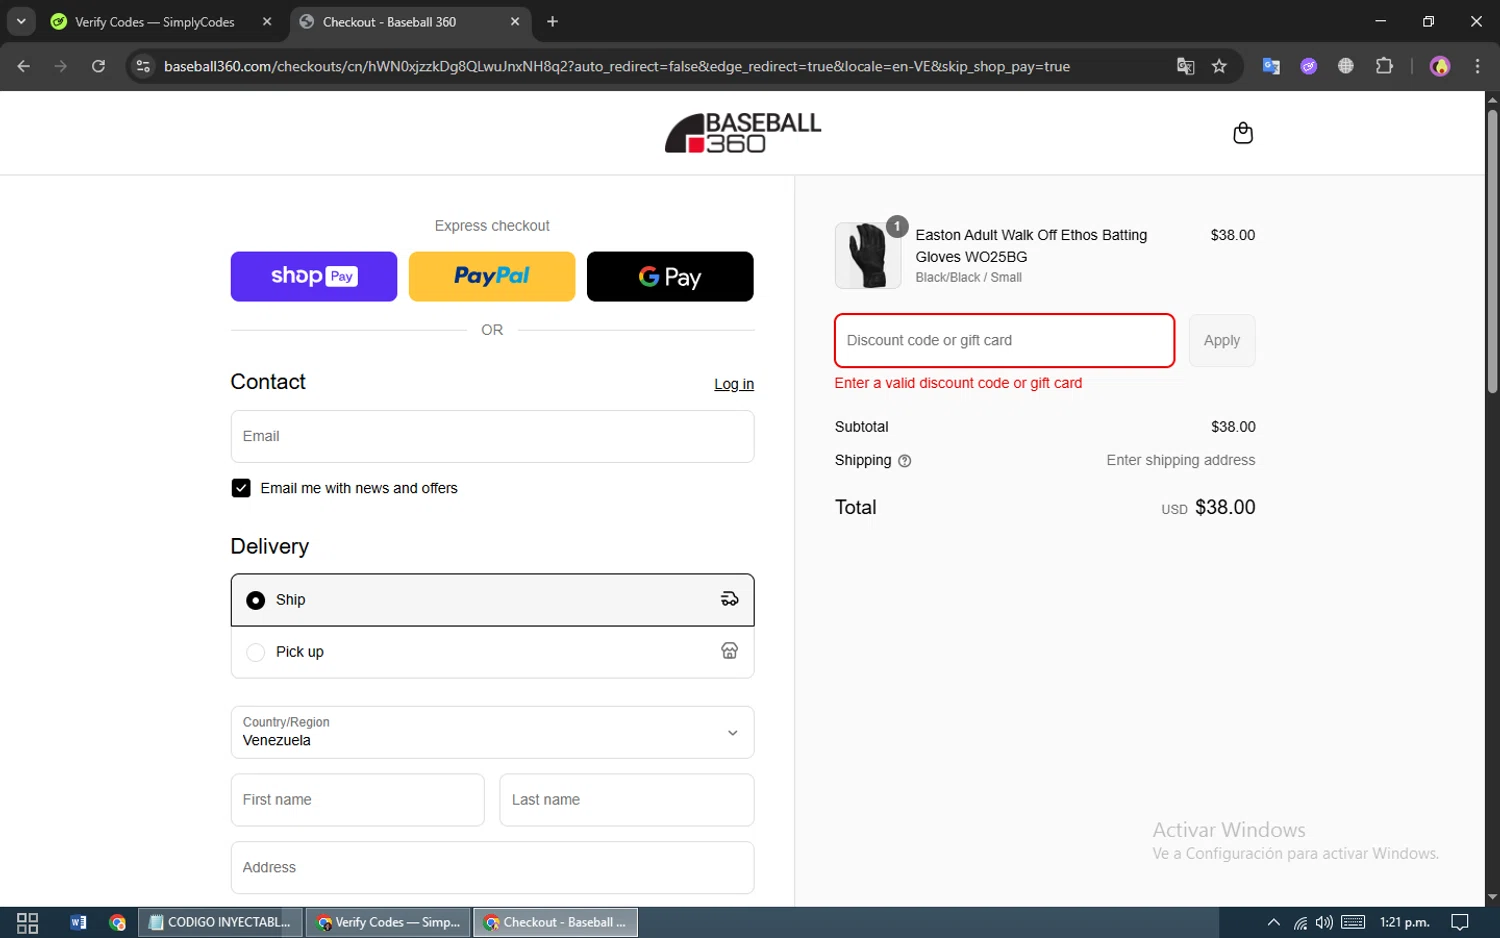Show hidden system tray icons
This screenshot has width=1500, height=938.
tap(1273, 922)
